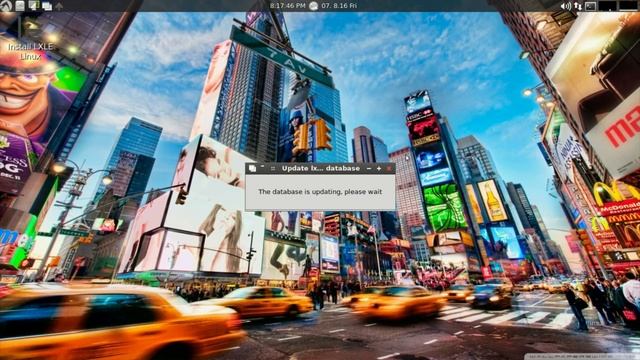Open the Update database window menu icon
This screenshot has width=640, height=360.
(x=252, y=168)
